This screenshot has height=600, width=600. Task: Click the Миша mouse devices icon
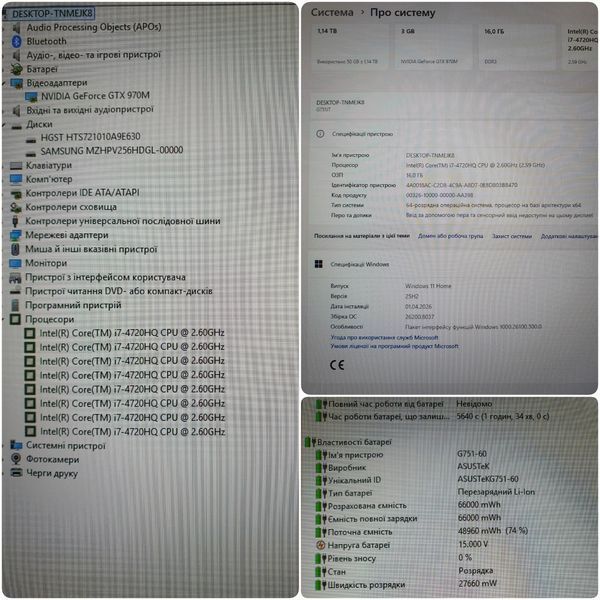[x=15, y=249]
